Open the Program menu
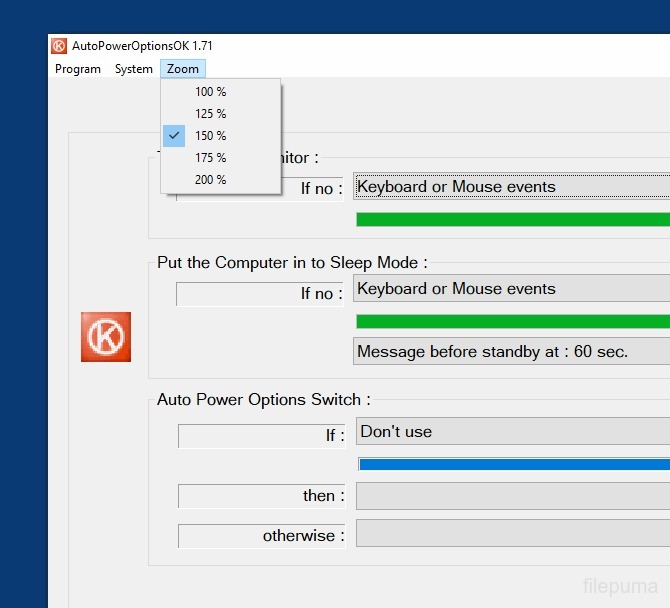 pos(78,69)
